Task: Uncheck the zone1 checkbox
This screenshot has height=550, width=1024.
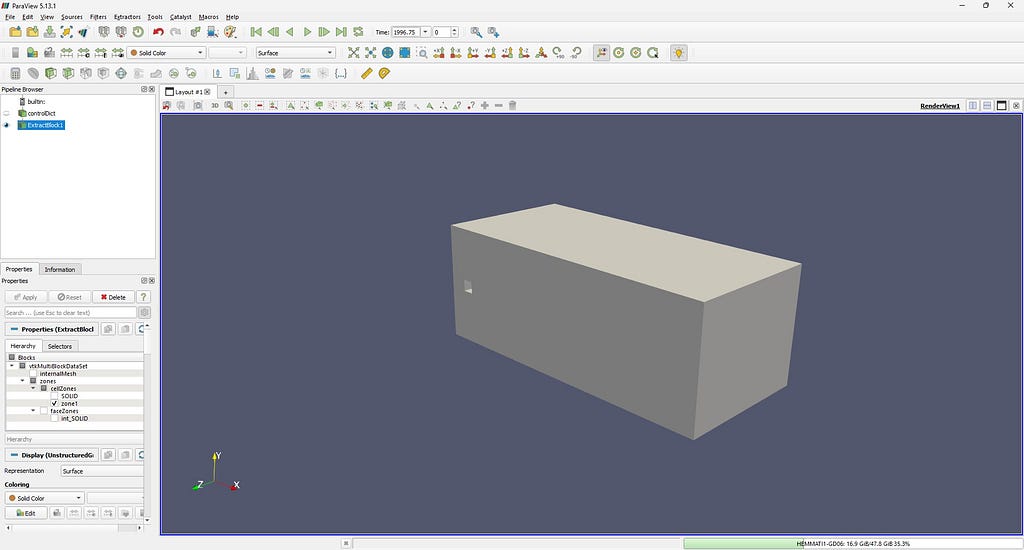Action: click(x=54, y=404)
